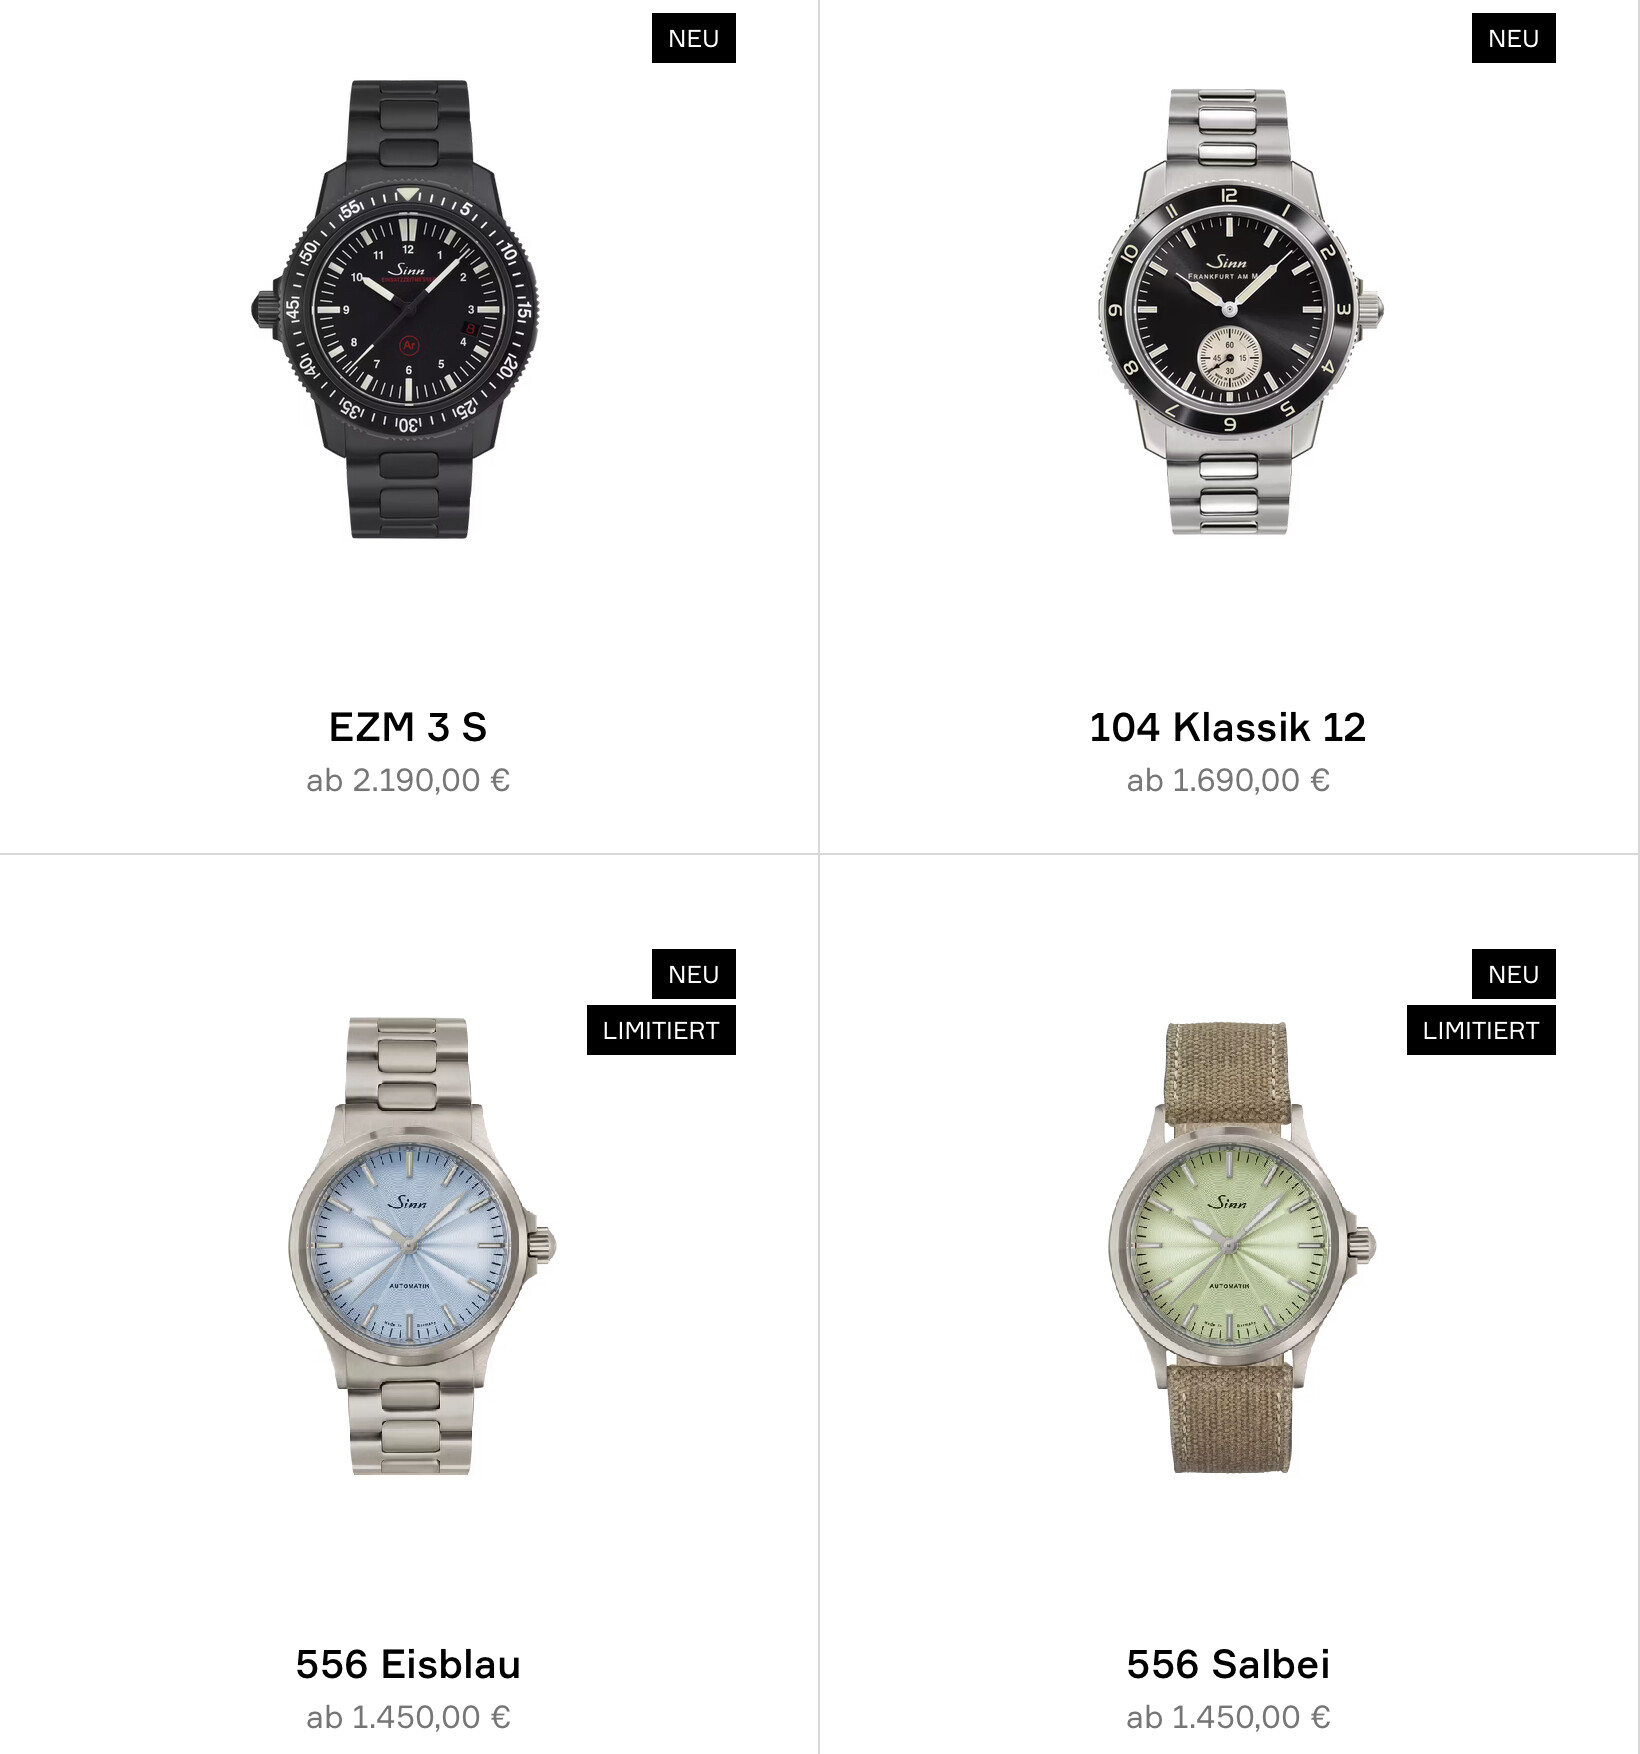The height and width of the screenshot is (1754, 1640).
Task: Click the NEU badge on 104 Klassik 12
Action: (x=1514, y=38)
